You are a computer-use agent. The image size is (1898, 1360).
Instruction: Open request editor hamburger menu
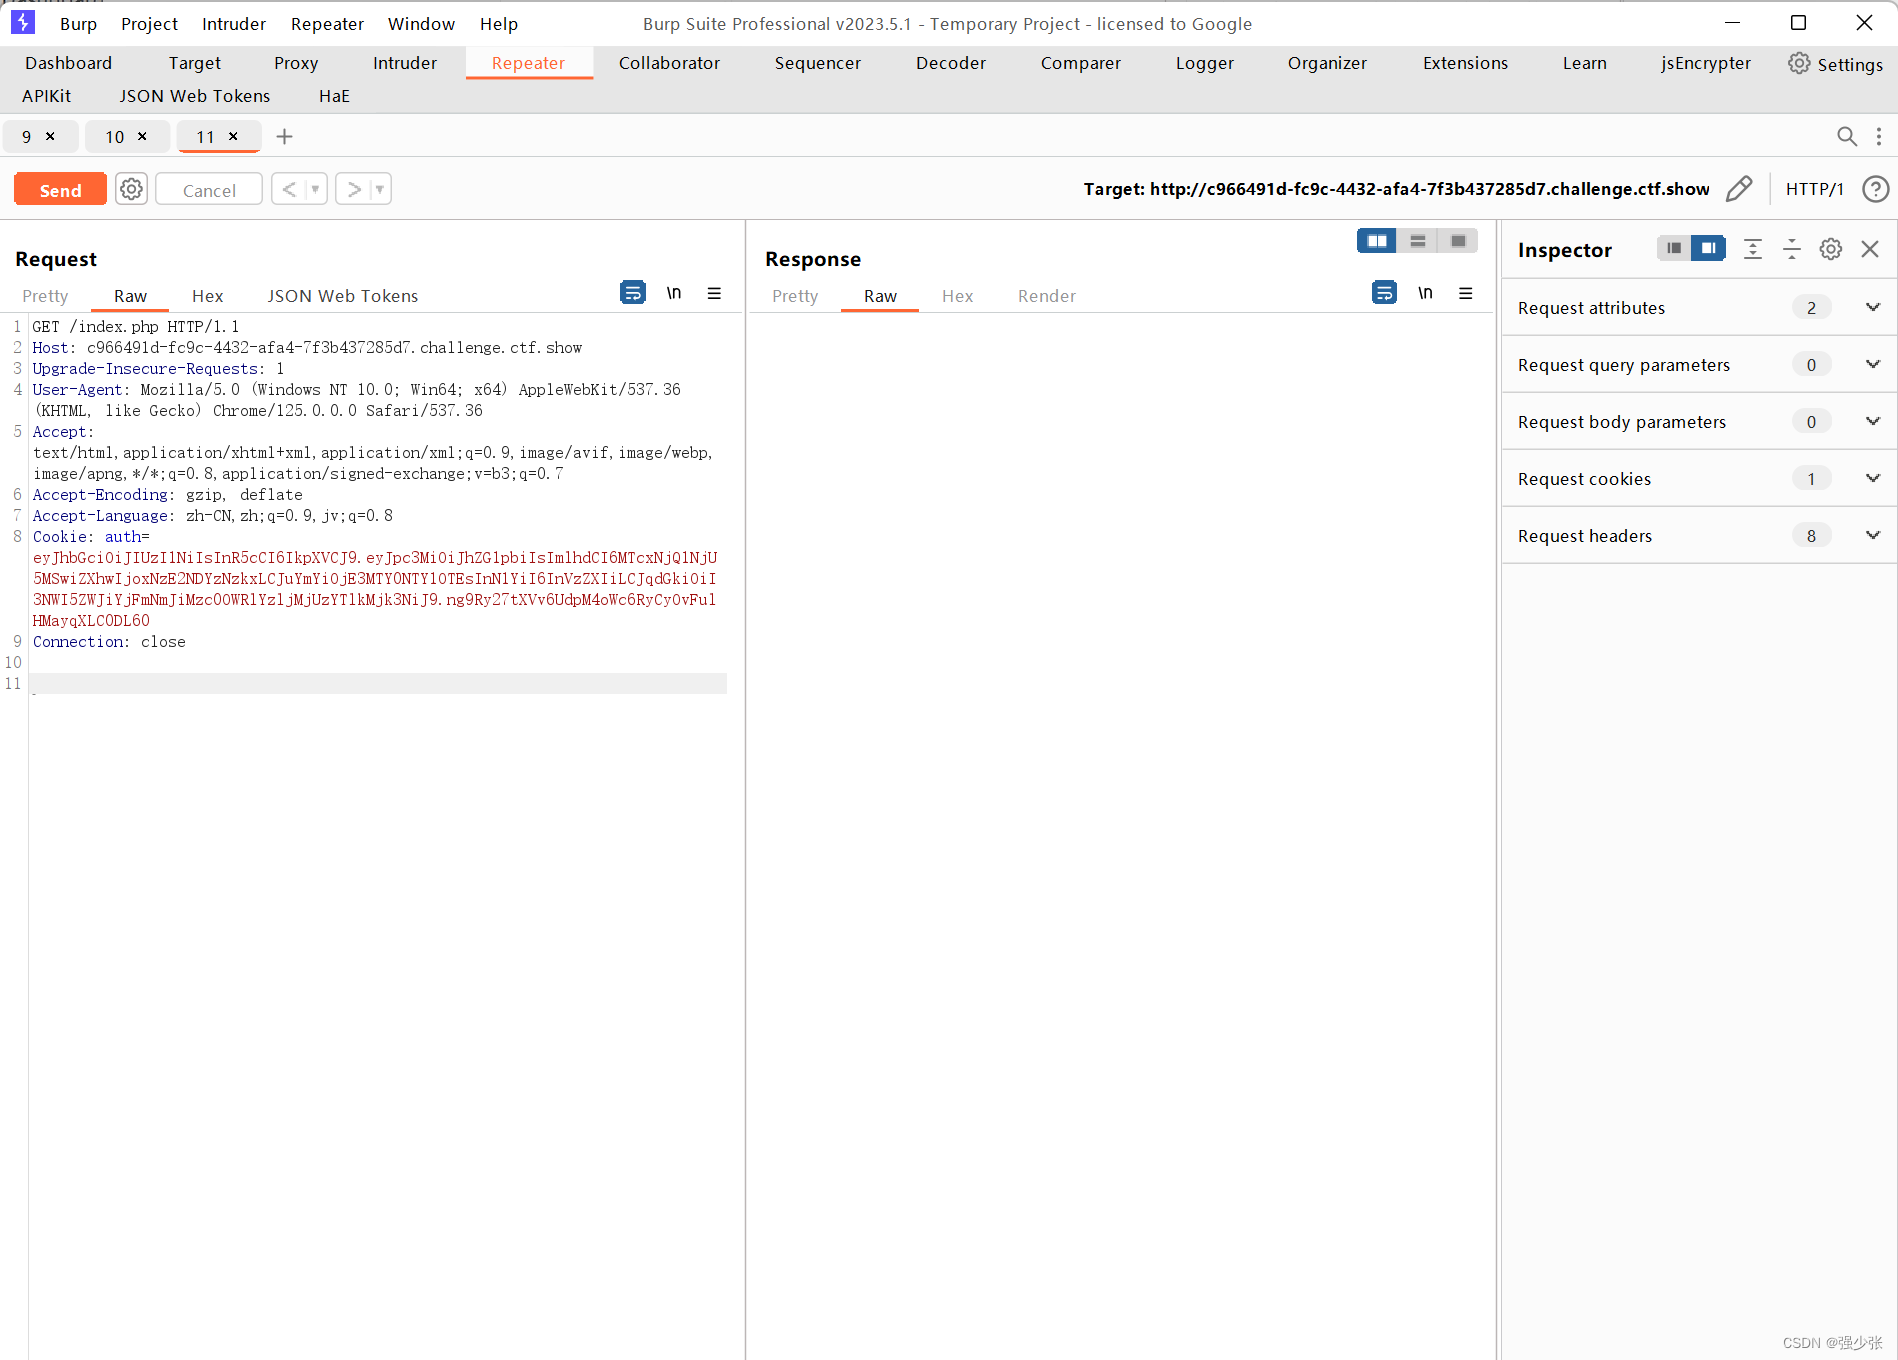point(714,293)
